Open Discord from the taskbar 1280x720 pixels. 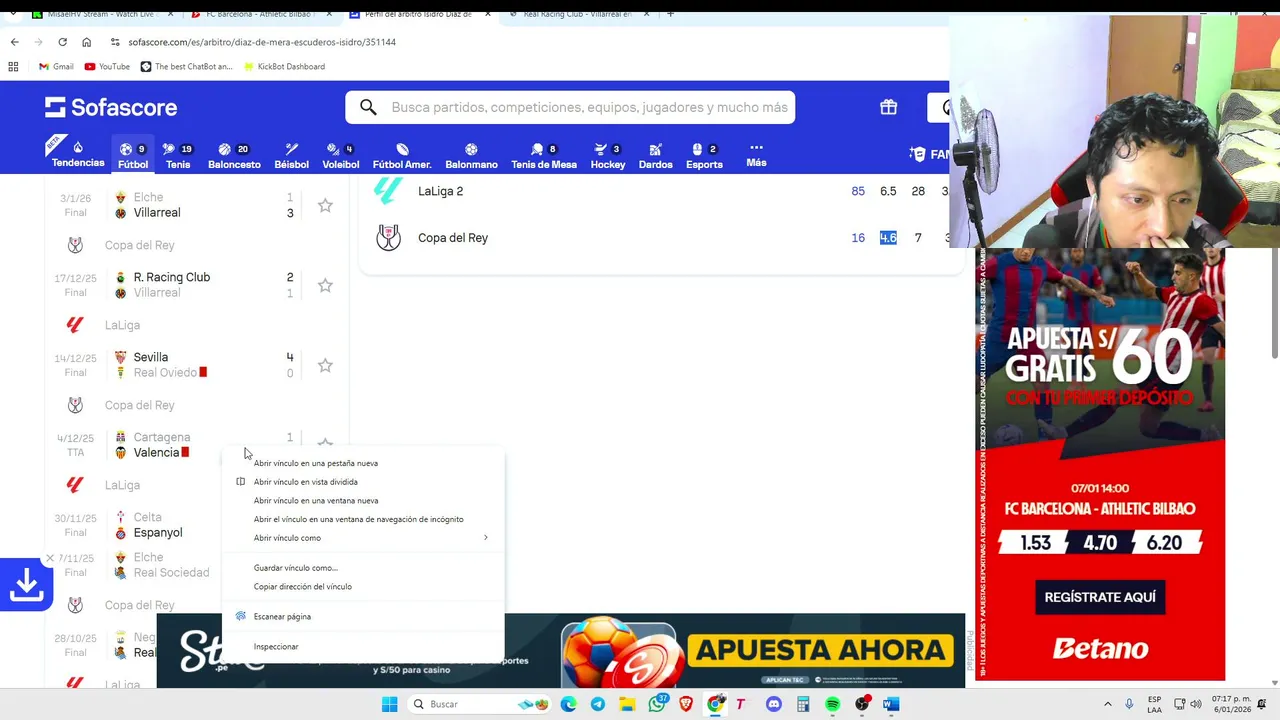click(x=773, y=704)
